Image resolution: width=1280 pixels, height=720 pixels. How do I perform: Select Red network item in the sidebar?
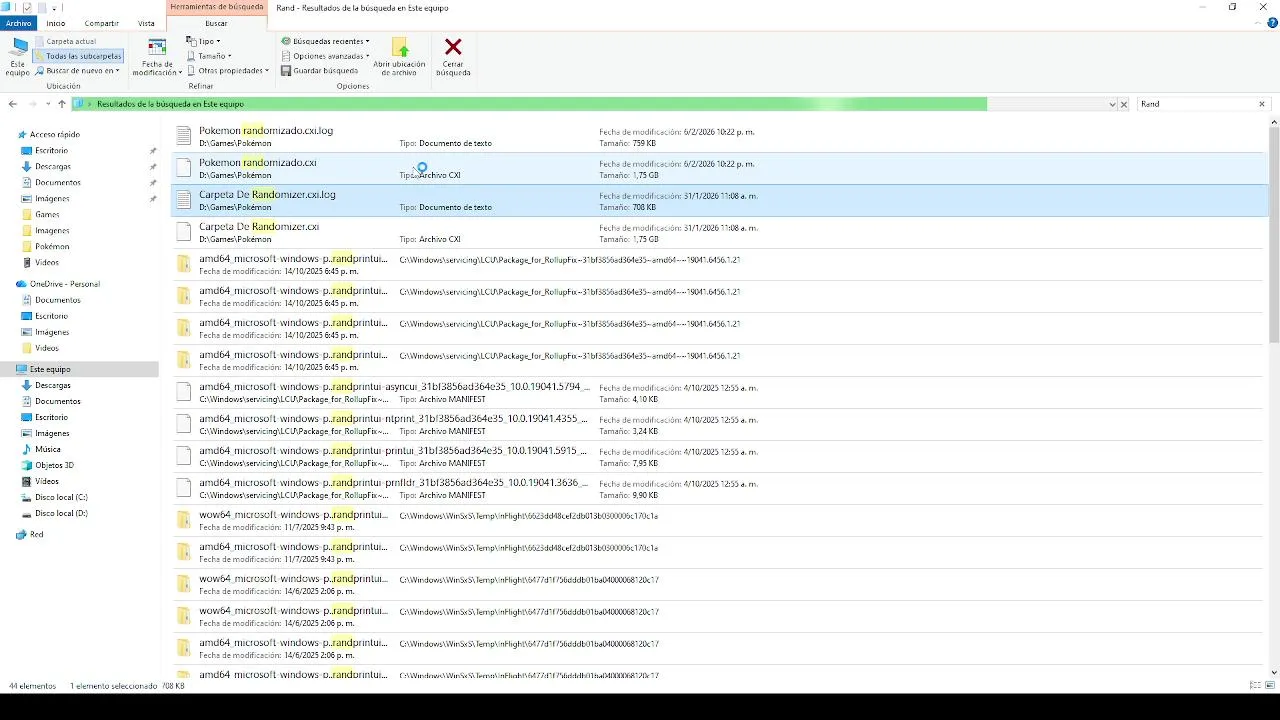pos(36,534)
